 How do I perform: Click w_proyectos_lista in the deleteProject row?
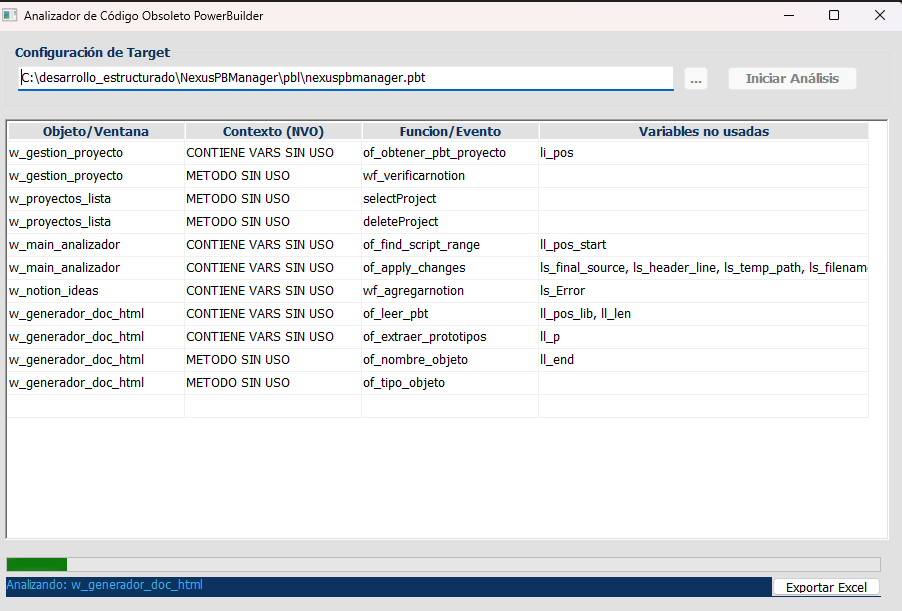click(x=96, y=222)
